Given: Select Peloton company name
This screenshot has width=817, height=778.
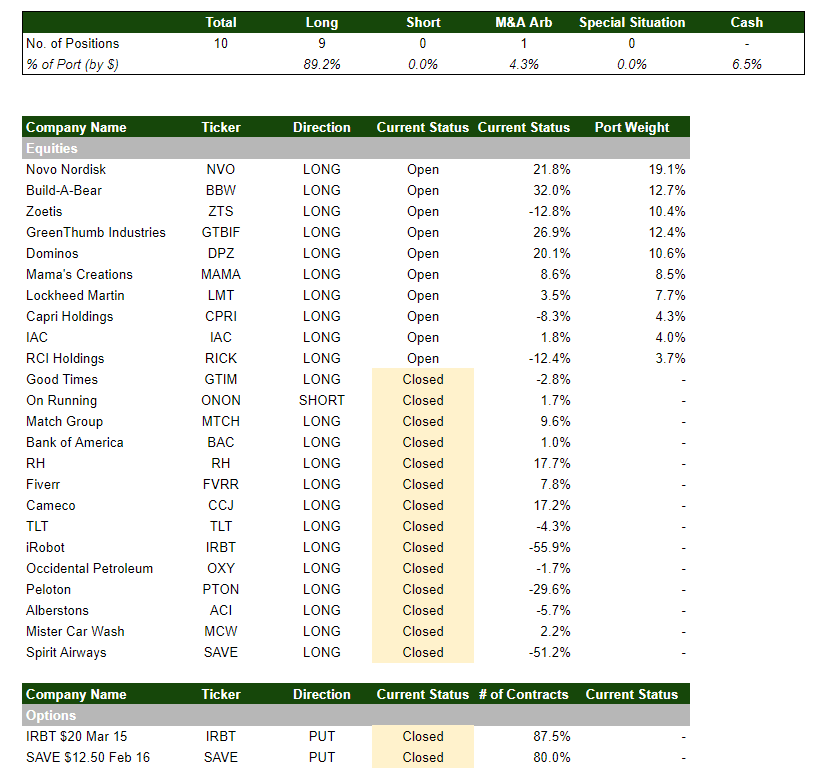Looking at the screenshot, I should 48,589.
